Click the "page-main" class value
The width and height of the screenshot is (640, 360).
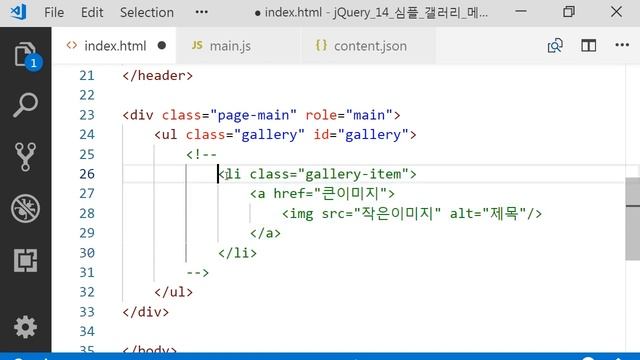point(253,115)
